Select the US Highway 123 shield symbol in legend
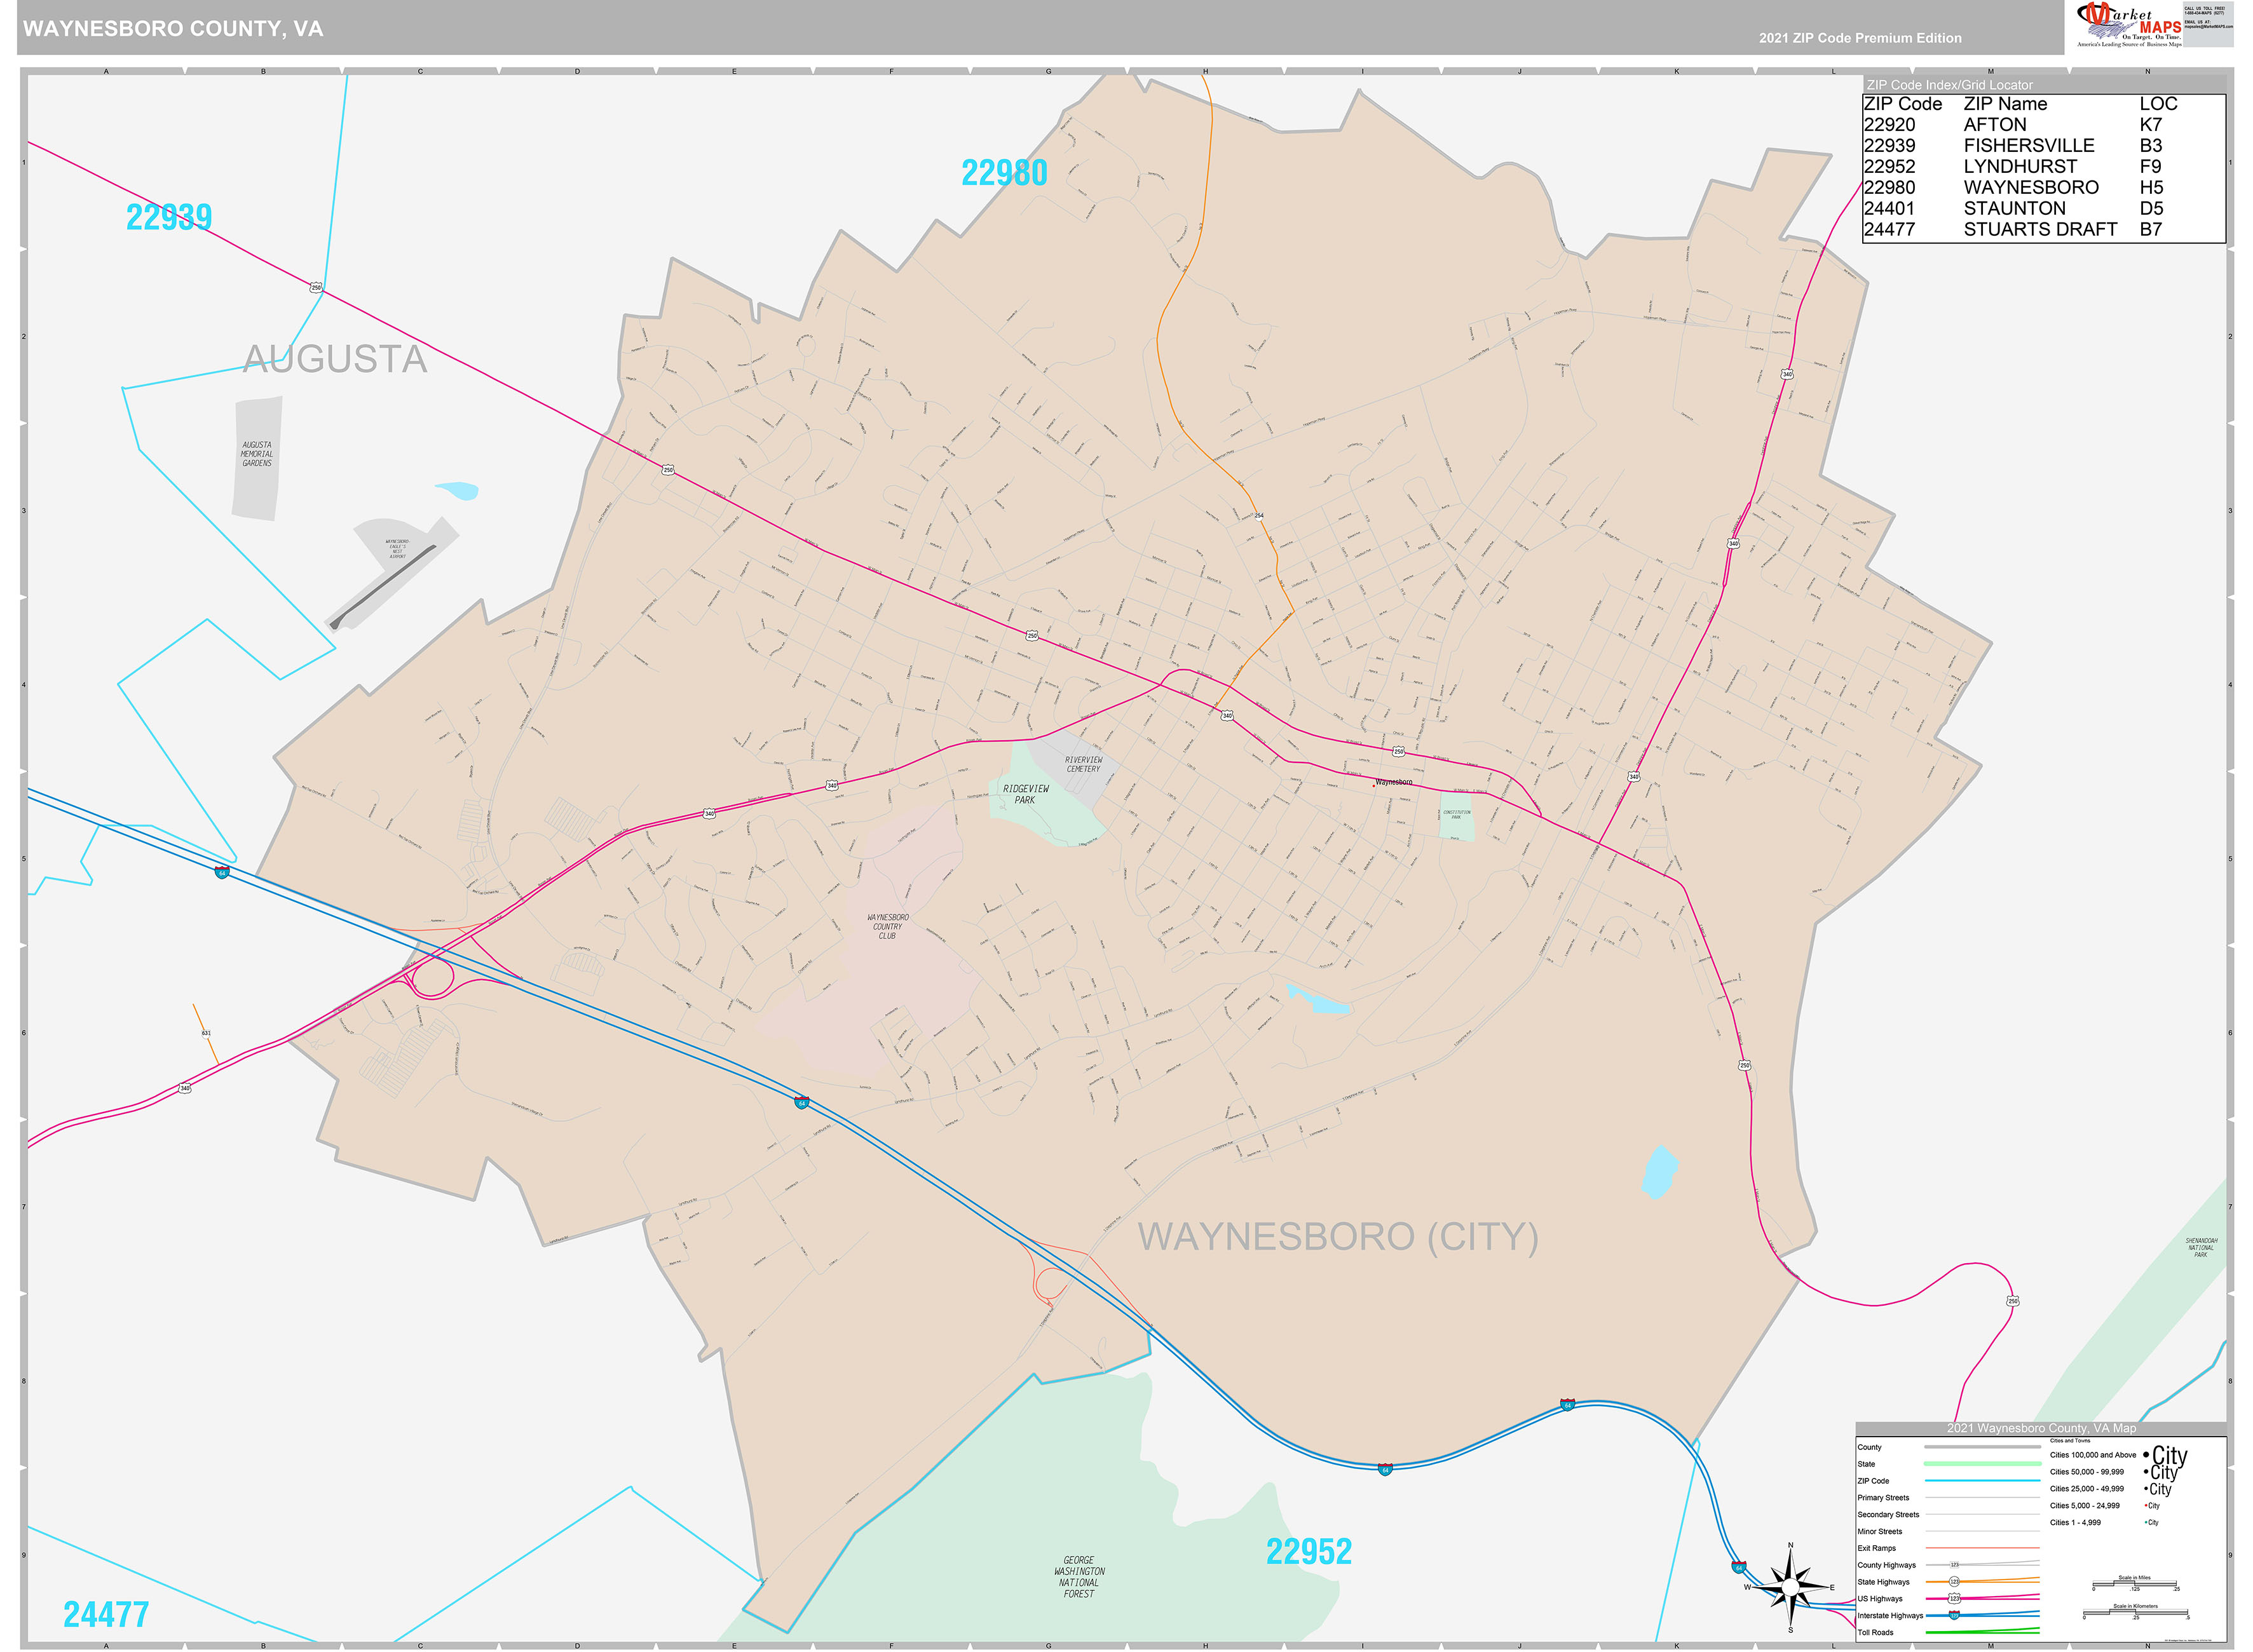This screenshot has width=2253, height=1652. (x=1955, y=1598)
